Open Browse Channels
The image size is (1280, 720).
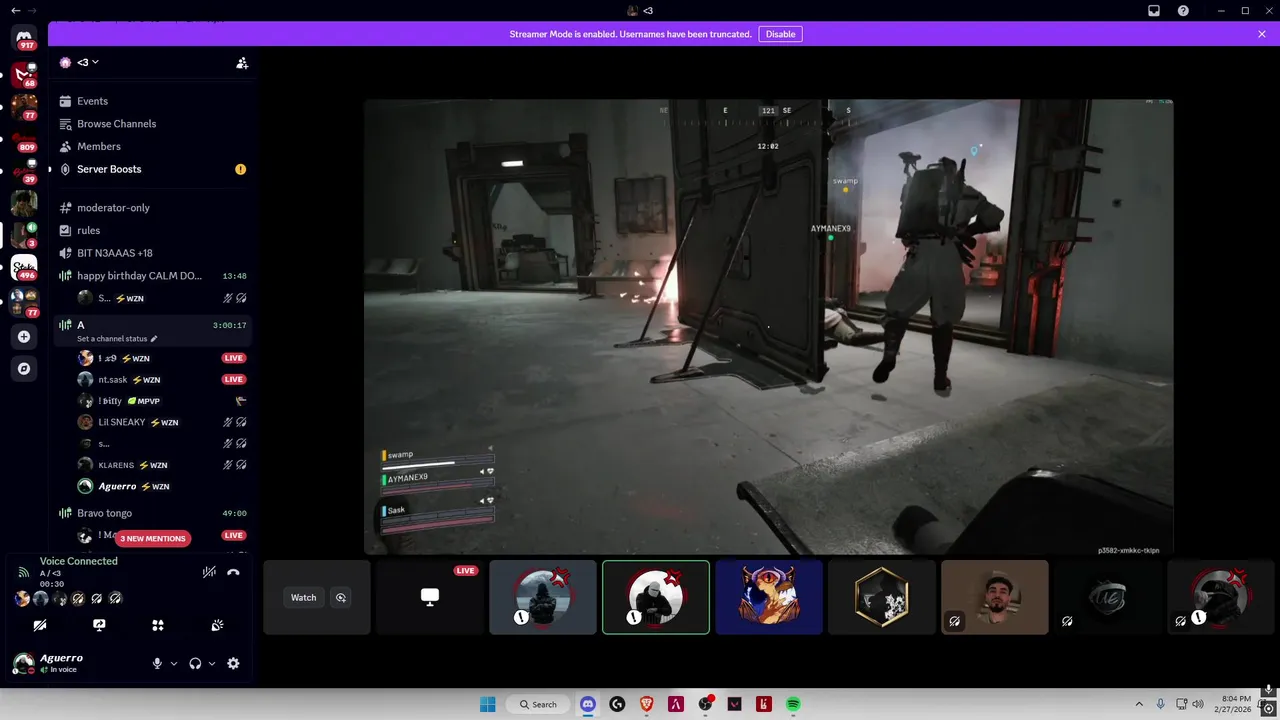tap(153, 124)
